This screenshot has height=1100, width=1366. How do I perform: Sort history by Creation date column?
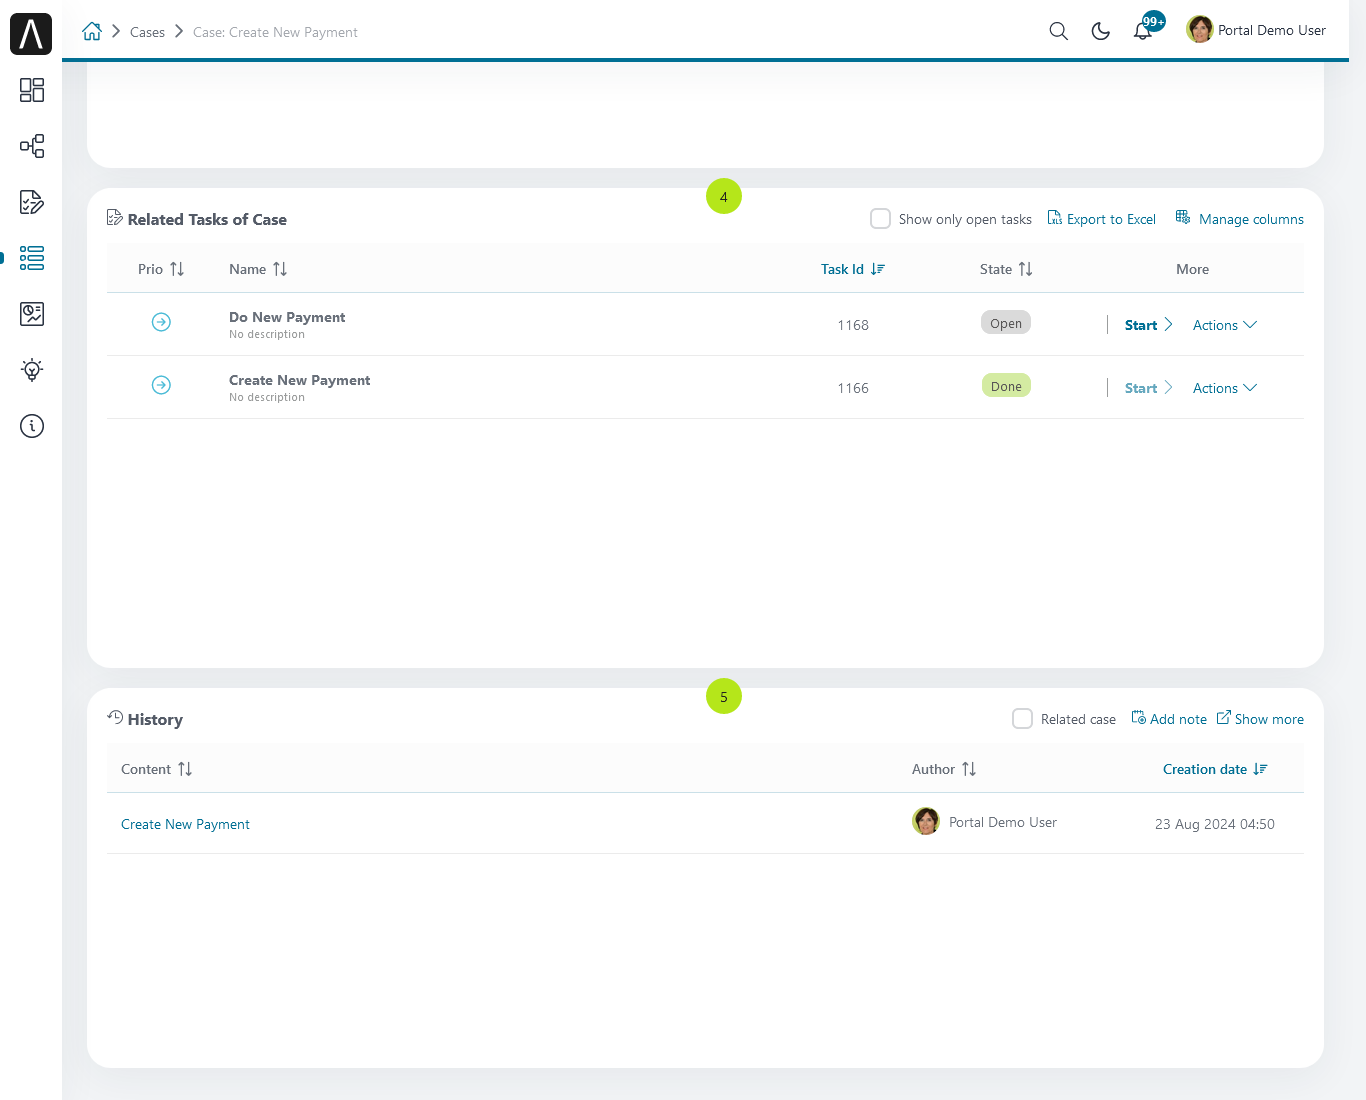click(x=1215, y=769)
